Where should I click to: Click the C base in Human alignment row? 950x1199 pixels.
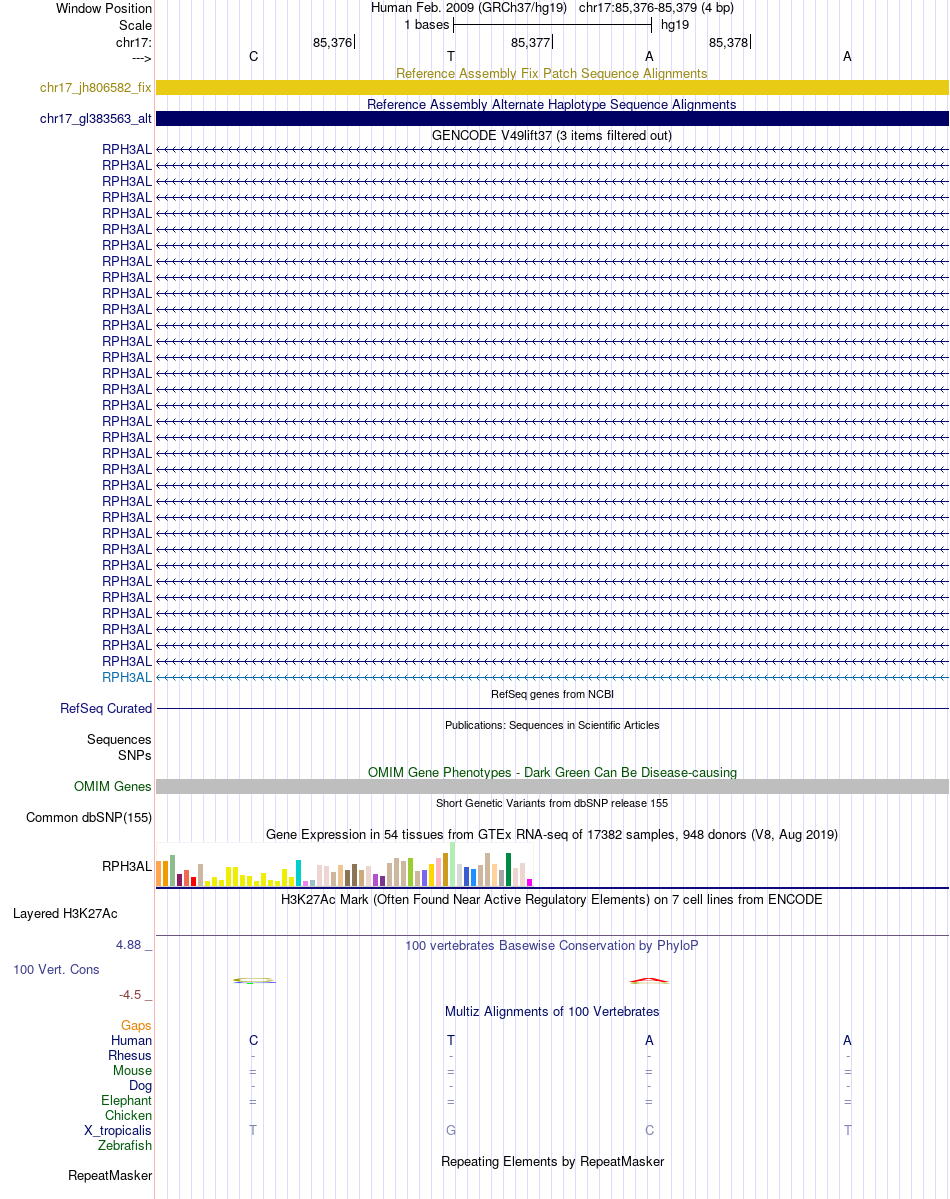pos(253,1041)
